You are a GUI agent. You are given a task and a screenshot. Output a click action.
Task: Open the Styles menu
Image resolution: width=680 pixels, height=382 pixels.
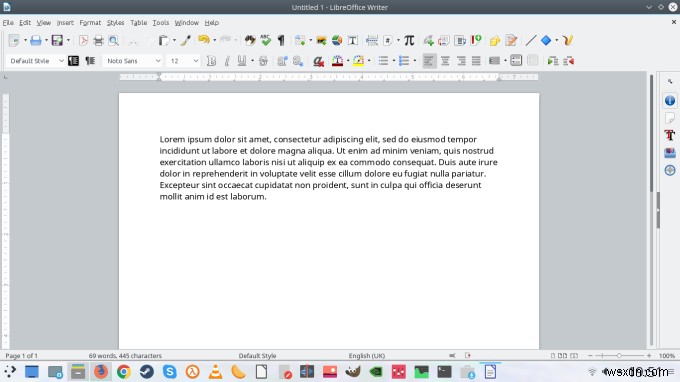115,23
